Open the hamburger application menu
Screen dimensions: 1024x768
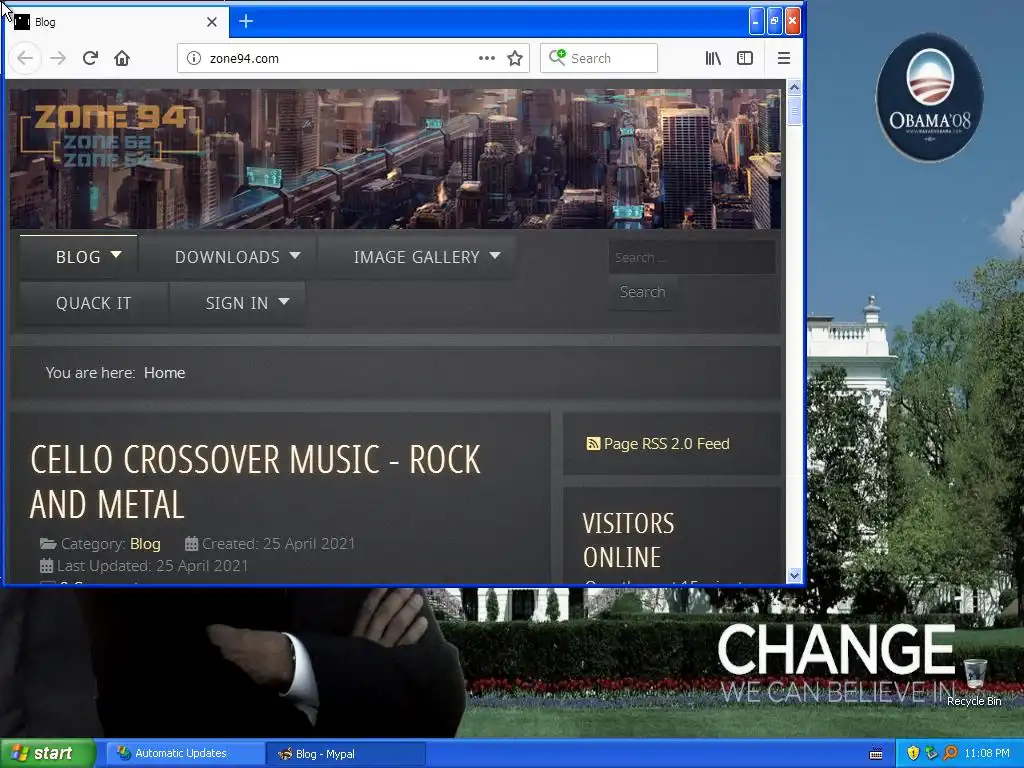784,58
